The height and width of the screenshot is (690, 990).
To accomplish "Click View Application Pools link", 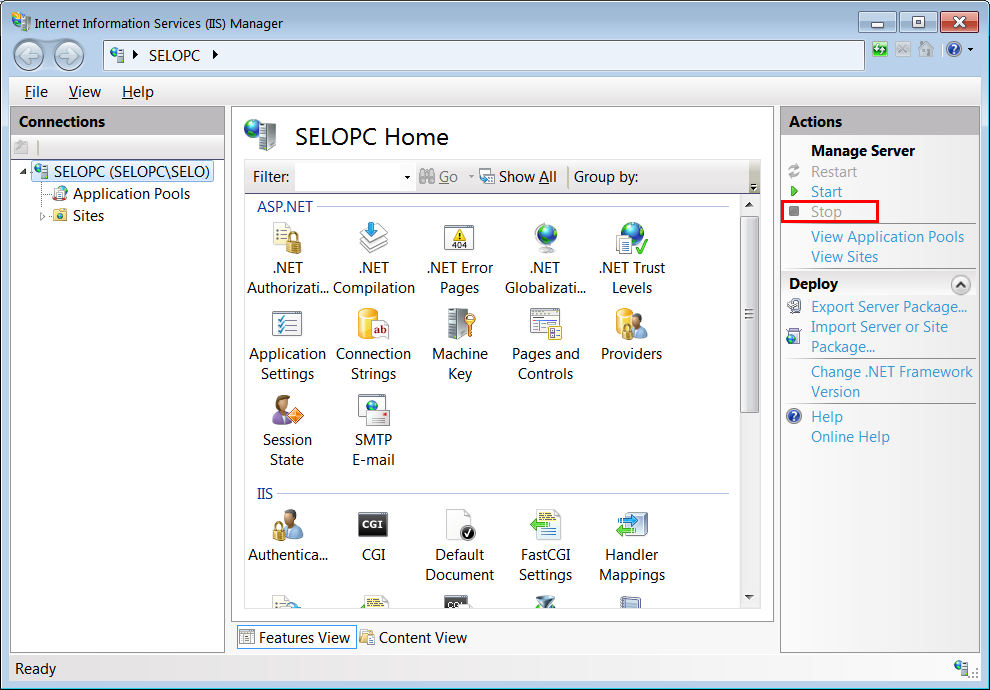I will coord(887,237).
